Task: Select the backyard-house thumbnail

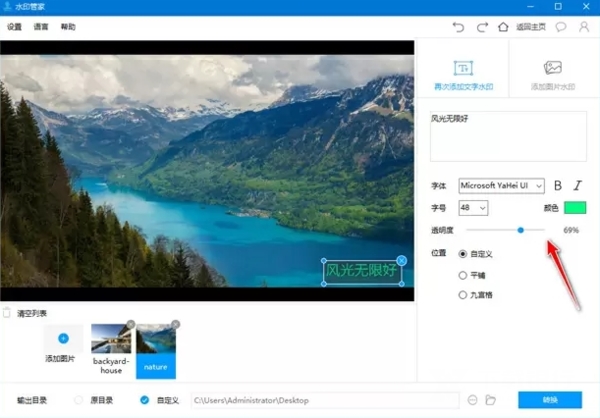Action: 111,342
